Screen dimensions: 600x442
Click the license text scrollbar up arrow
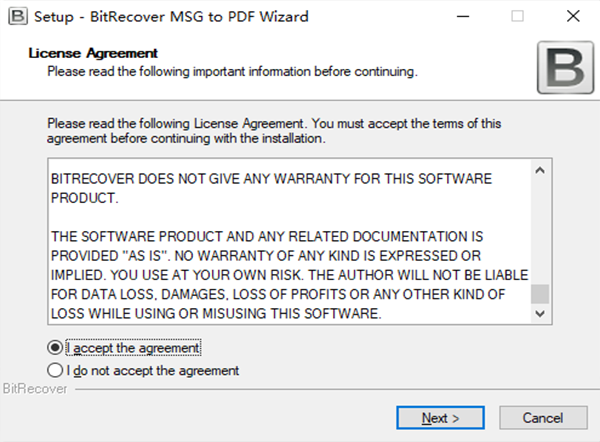click(x=540, y=171)
